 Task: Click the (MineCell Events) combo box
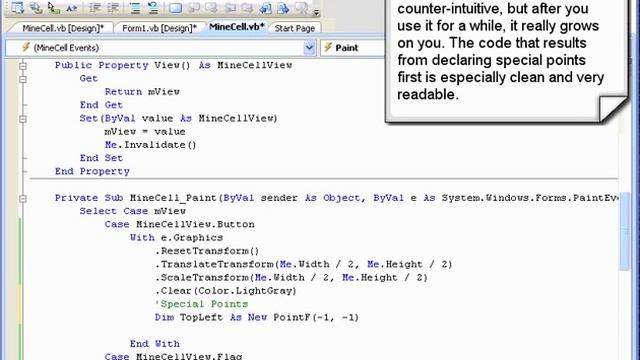pyautogui.click(x=161, y=48)
